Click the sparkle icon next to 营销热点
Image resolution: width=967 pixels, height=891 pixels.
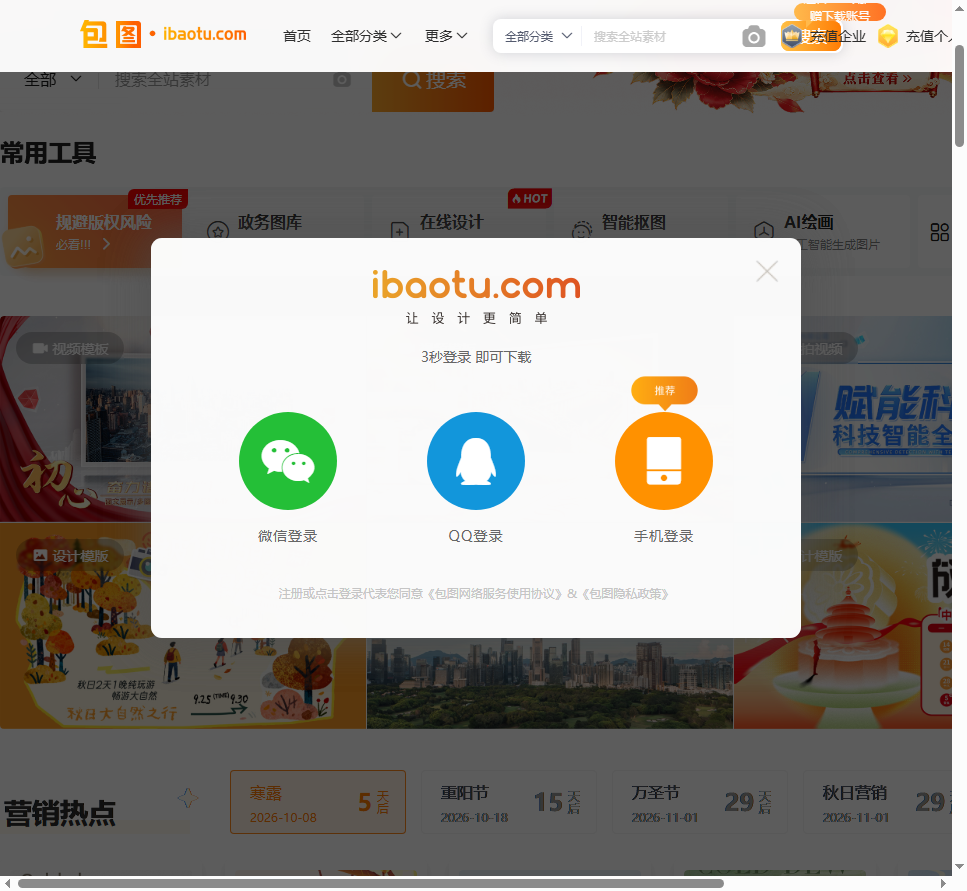pyautogui.click(x=188, y=798)
